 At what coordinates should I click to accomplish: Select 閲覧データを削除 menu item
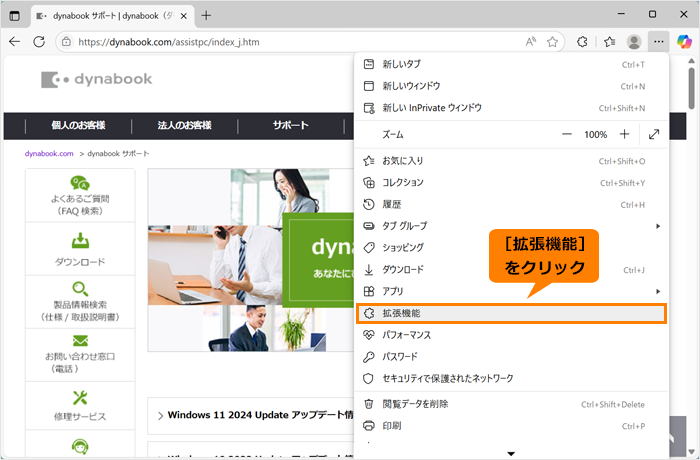[512, 404]
